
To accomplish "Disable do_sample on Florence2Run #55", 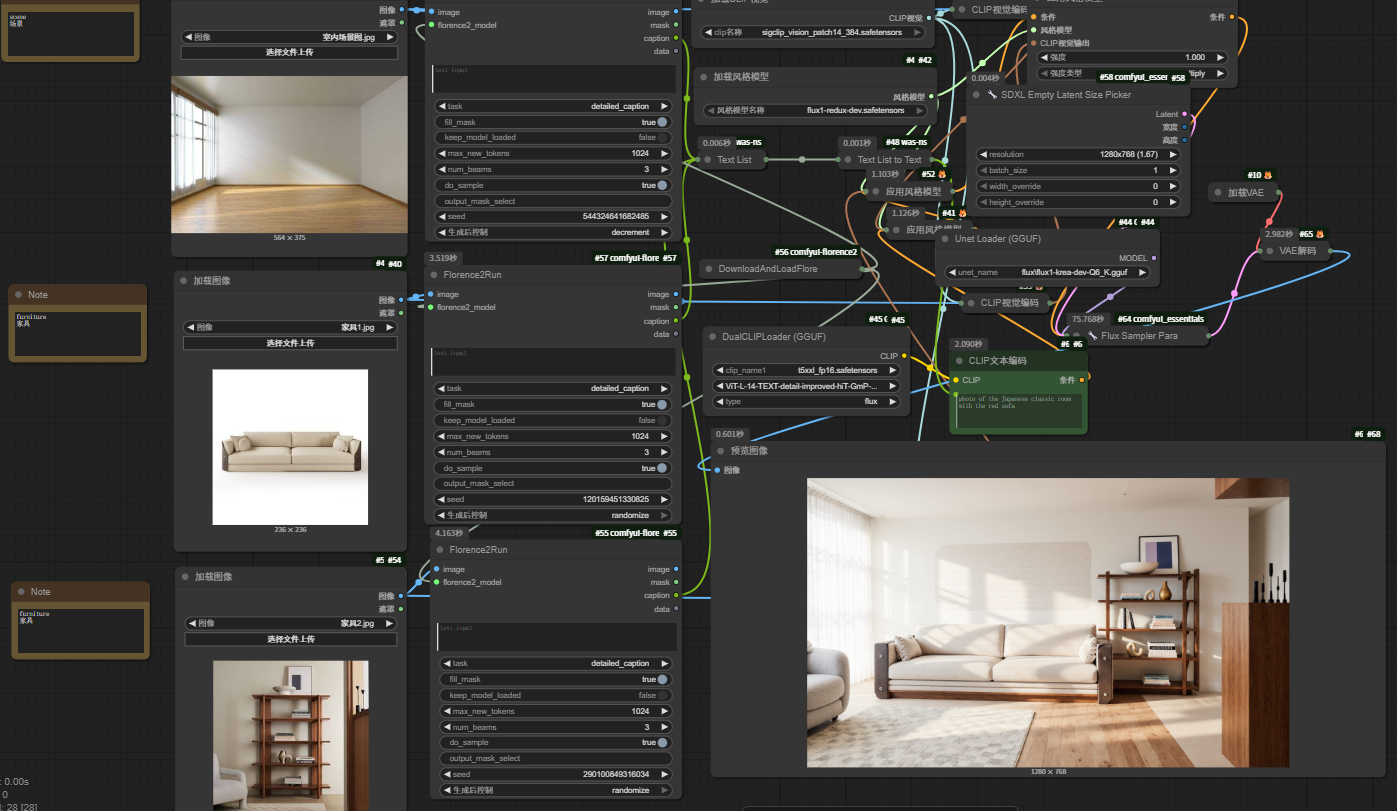I will (557, 743).
